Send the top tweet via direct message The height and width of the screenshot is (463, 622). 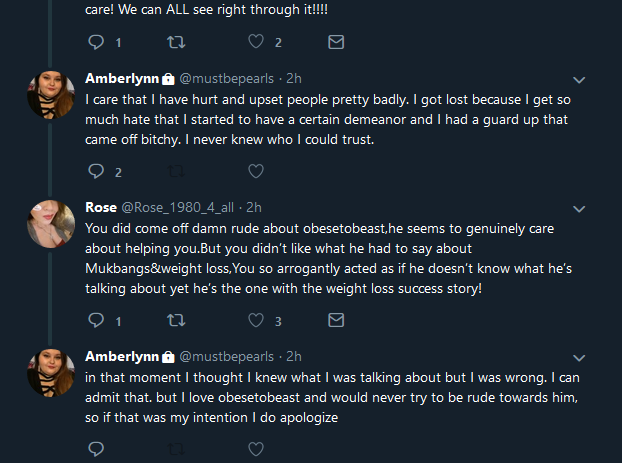click(336, 42)
